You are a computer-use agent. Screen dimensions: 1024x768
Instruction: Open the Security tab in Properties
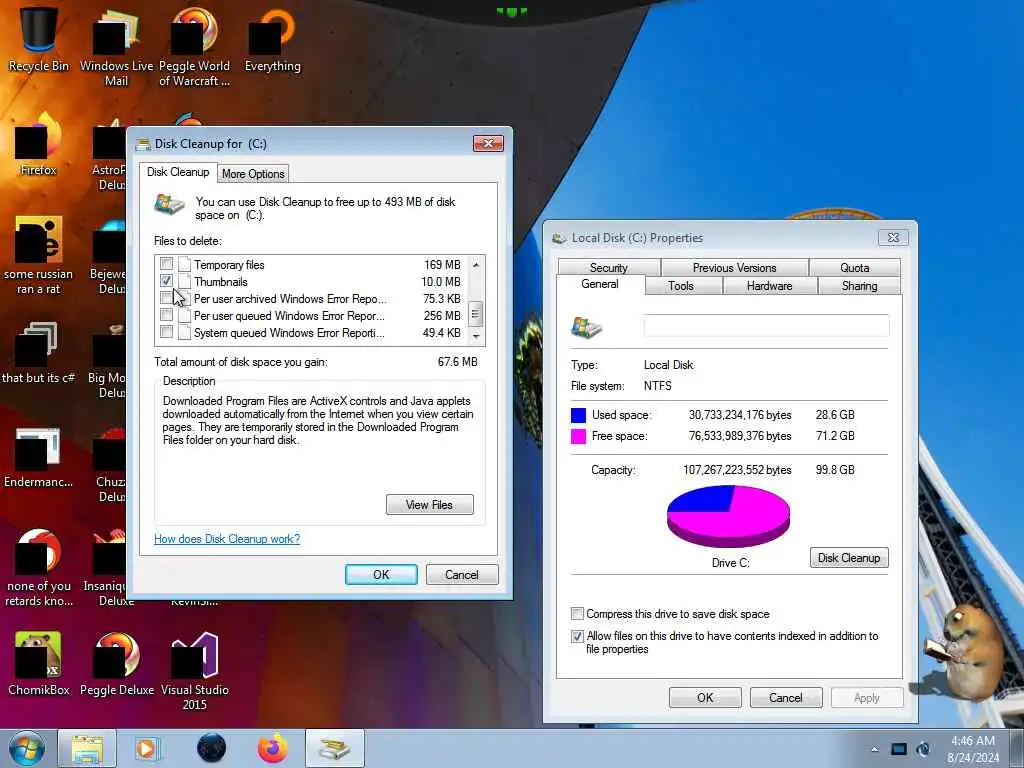point(609,268)
